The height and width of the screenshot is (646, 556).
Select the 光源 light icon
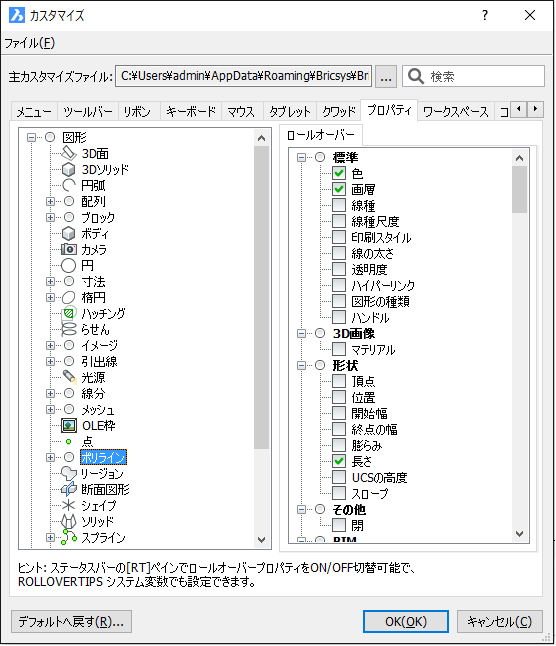(x=69, y=377)
